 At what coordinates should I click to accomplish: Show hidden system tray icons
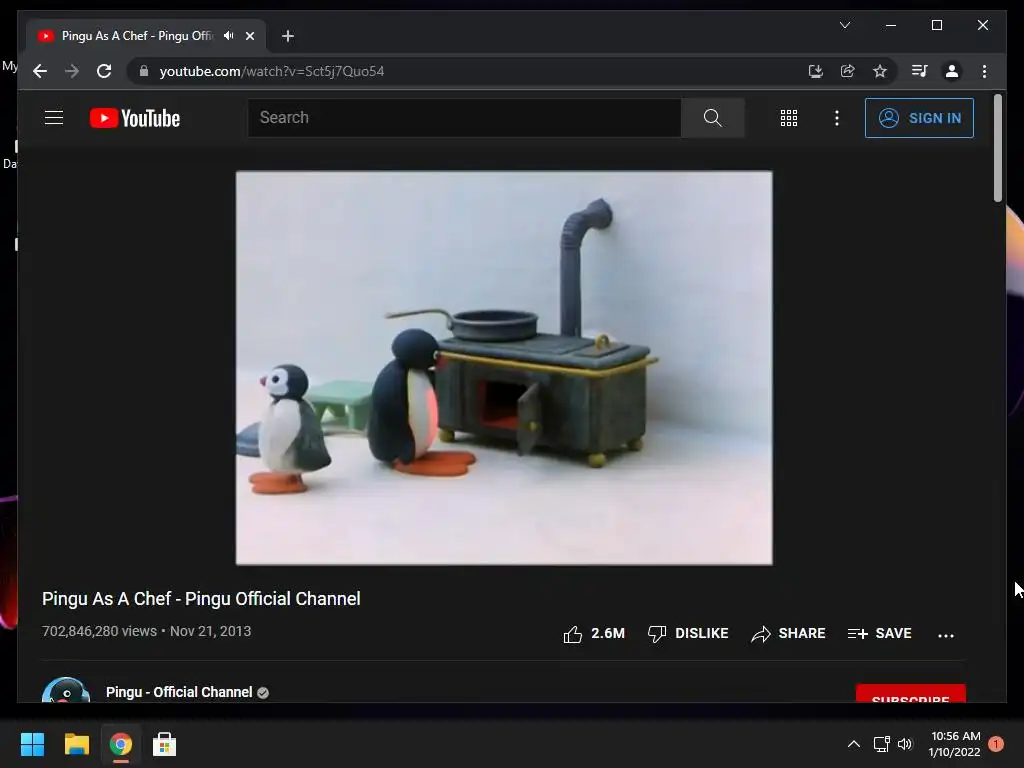[x=854, y=744]
